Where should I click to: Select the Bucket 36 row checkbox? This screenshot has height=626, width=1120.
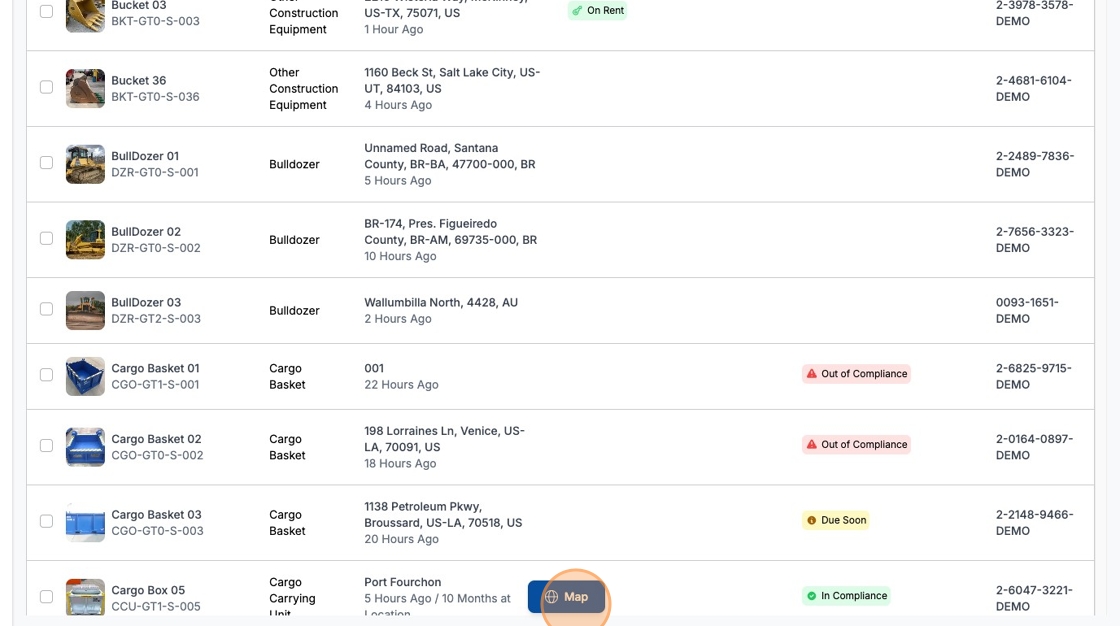46,87
